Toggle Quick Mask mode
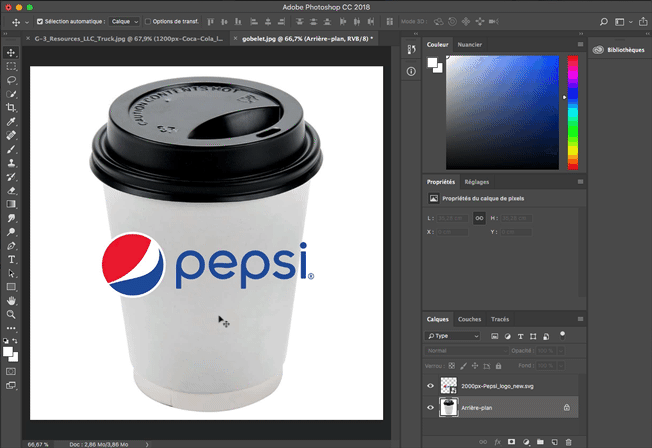The width and height of the screenshot is (652, 448). pyautogui.click(x=11, y=371)
